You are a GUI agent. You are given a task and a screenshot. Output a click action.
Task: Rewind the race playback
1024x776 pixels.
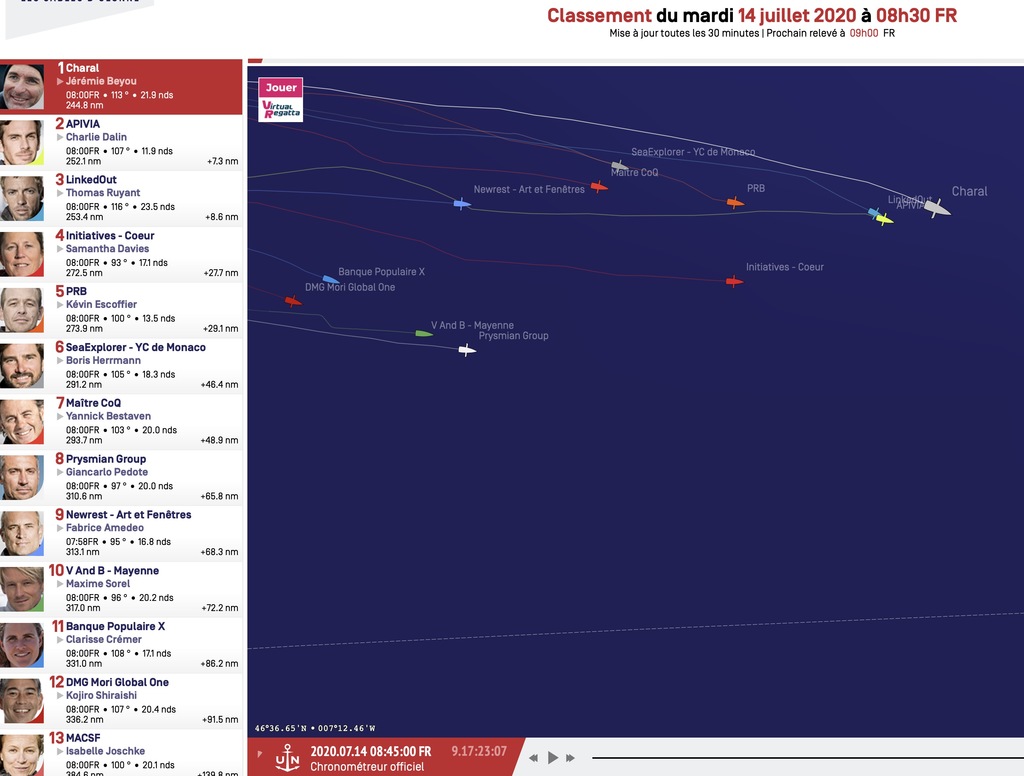(x=534, y=758)
